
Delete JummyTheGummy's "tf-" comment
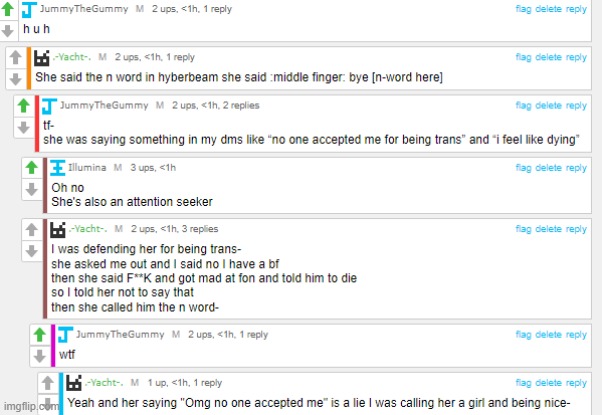(548, 105)
